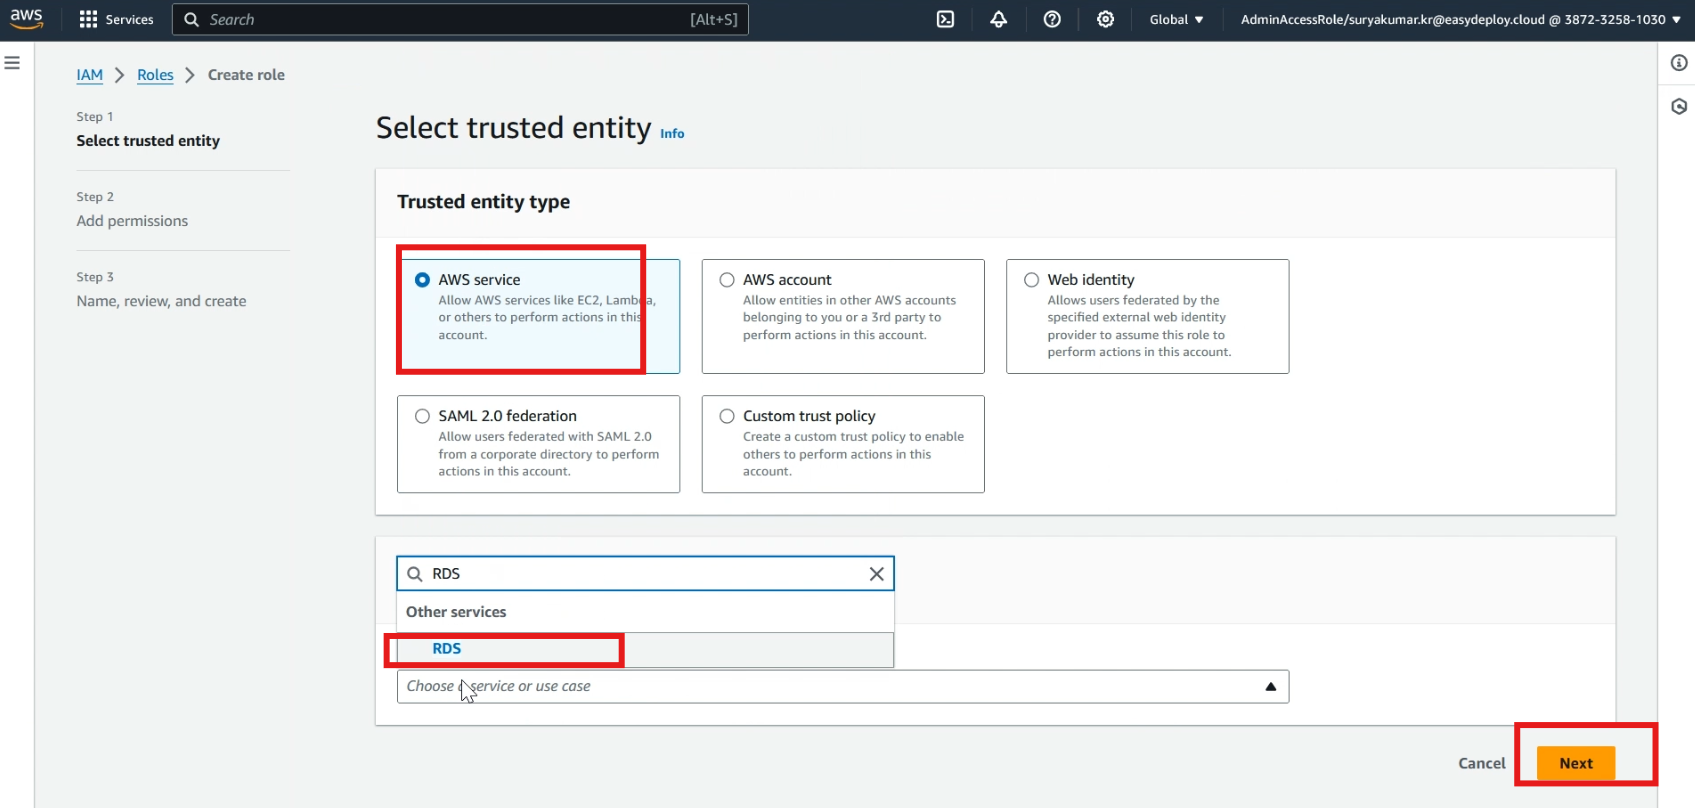Screen dimensions: 1695x808
Task: Expand the Global region dropdown
Action: [x=1176, y=19]
